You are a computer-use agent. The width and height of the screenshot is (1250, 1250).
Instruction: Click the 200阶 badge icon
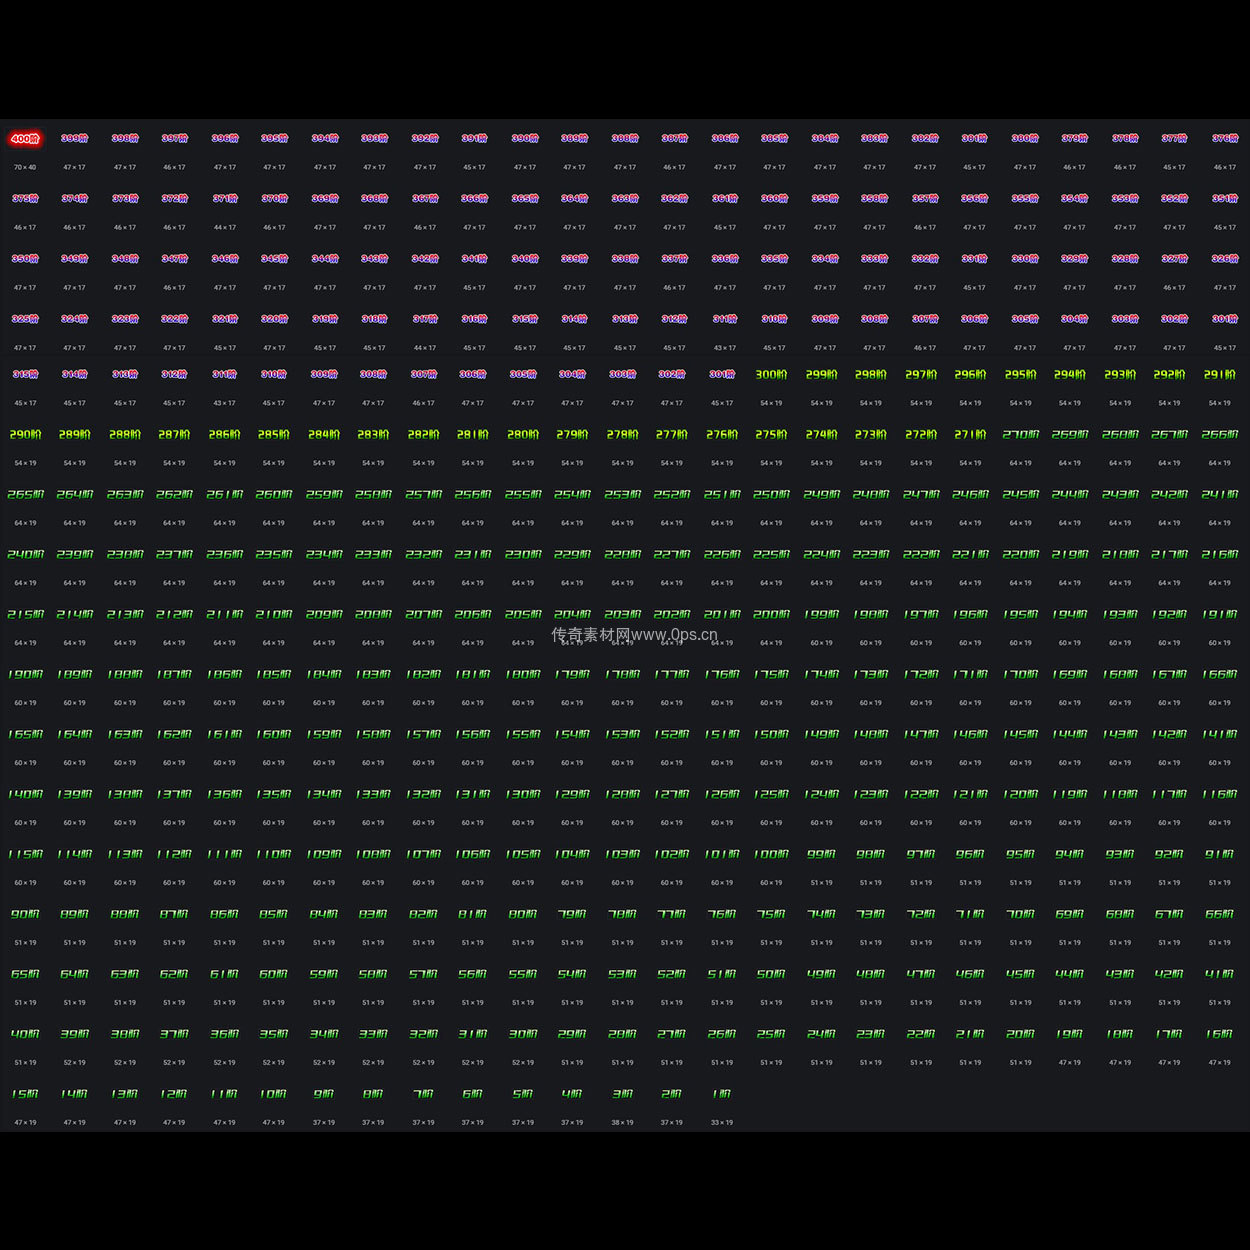(771, 614)
